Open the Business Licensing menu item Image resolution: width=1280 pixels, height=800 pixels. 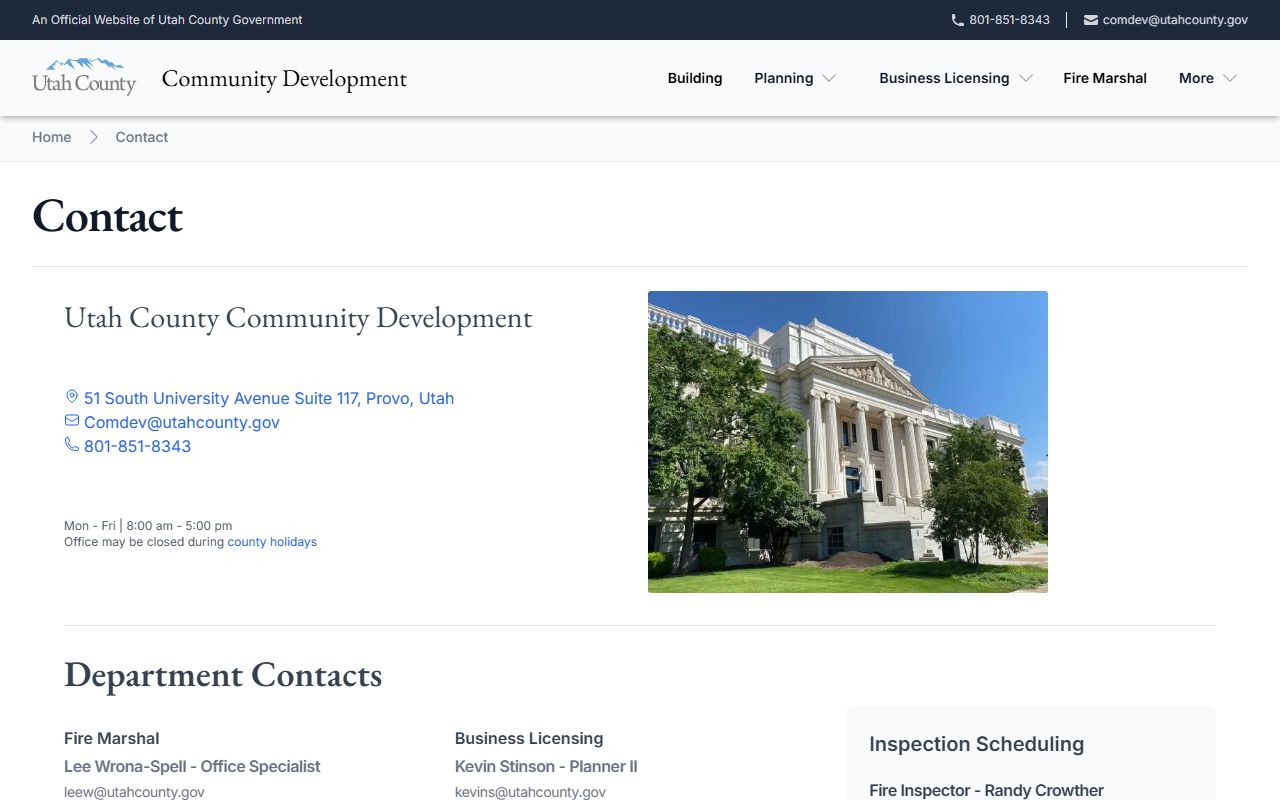click(944, 78)
